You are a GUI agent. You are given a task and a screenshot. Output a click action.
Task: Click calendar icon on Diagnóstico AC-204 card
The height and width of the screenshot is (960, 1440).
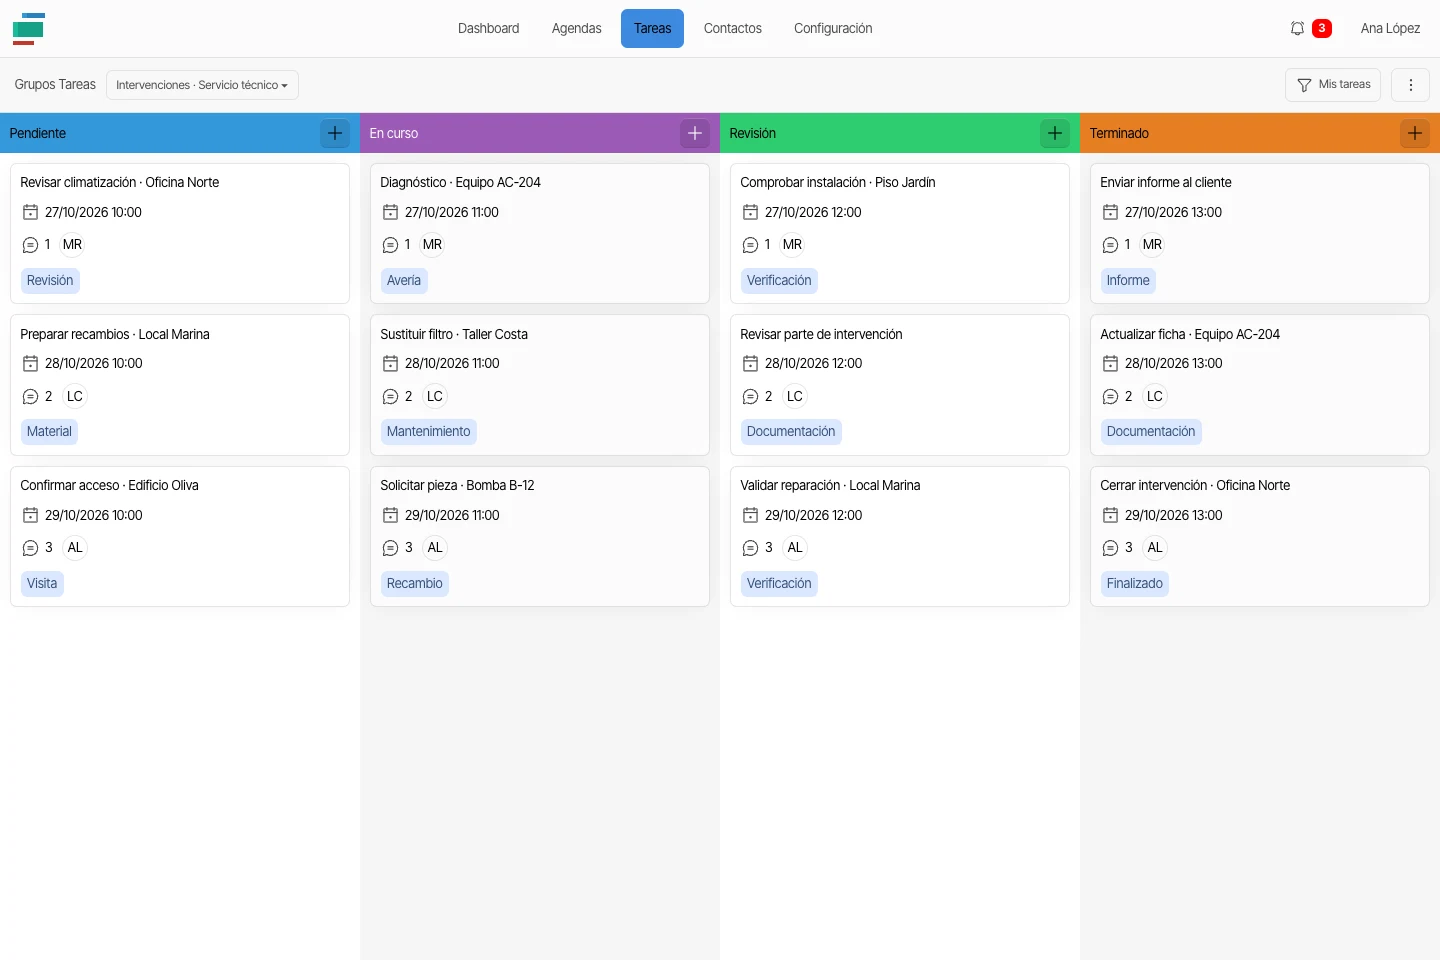pyautogui.click(x=390, y=212)
